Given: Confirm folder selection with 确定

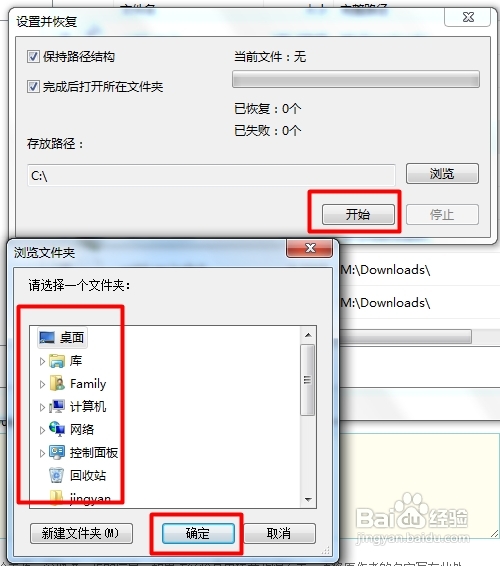Looking at the screenshot, I should point(198,533).
